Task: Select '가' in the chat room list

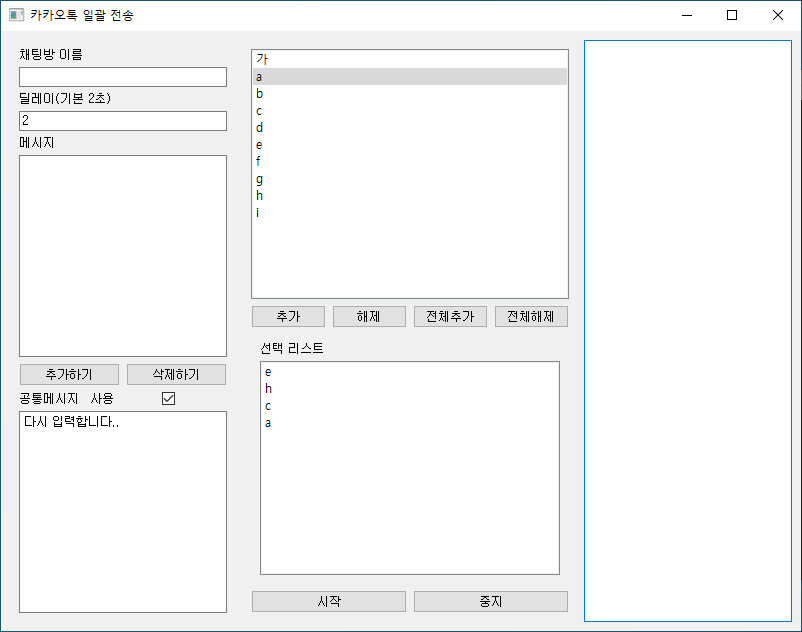Action: [410, 59]
